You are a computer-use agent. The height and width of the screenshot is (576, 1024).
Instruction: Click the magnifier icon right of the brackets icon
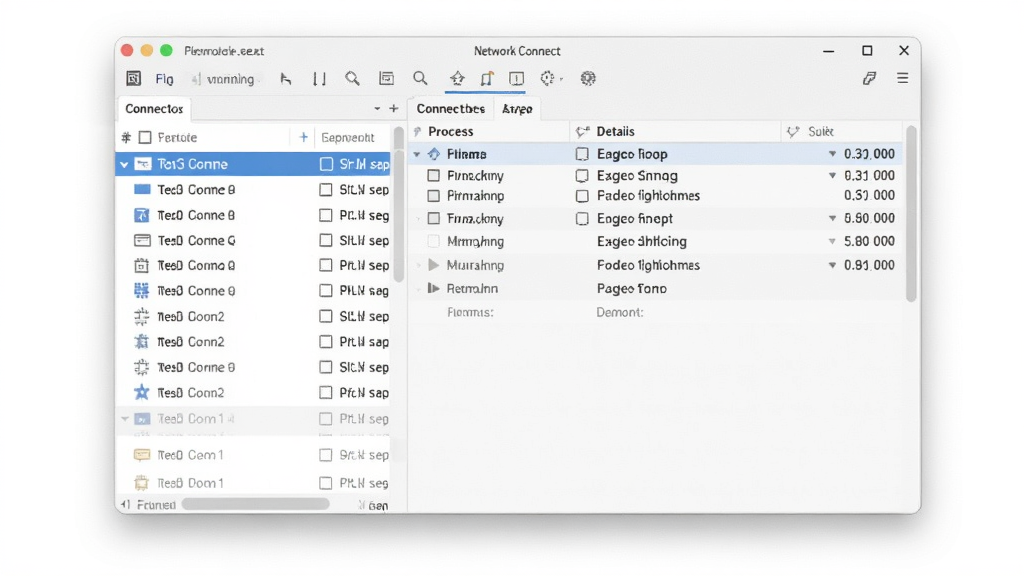pyautogui.click(x=353, y=78)
